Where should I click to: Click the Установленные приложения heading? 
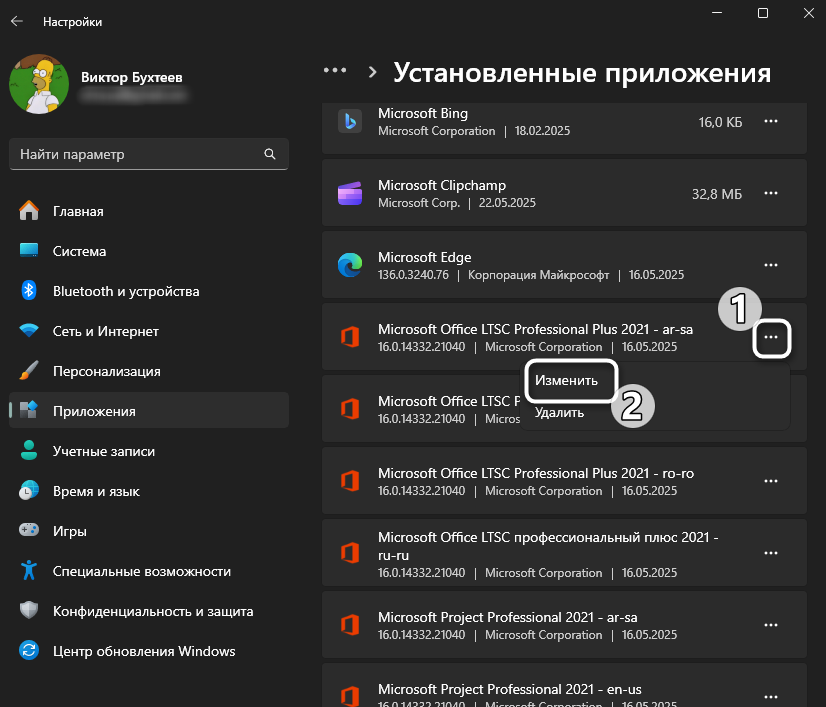(582, 73)
